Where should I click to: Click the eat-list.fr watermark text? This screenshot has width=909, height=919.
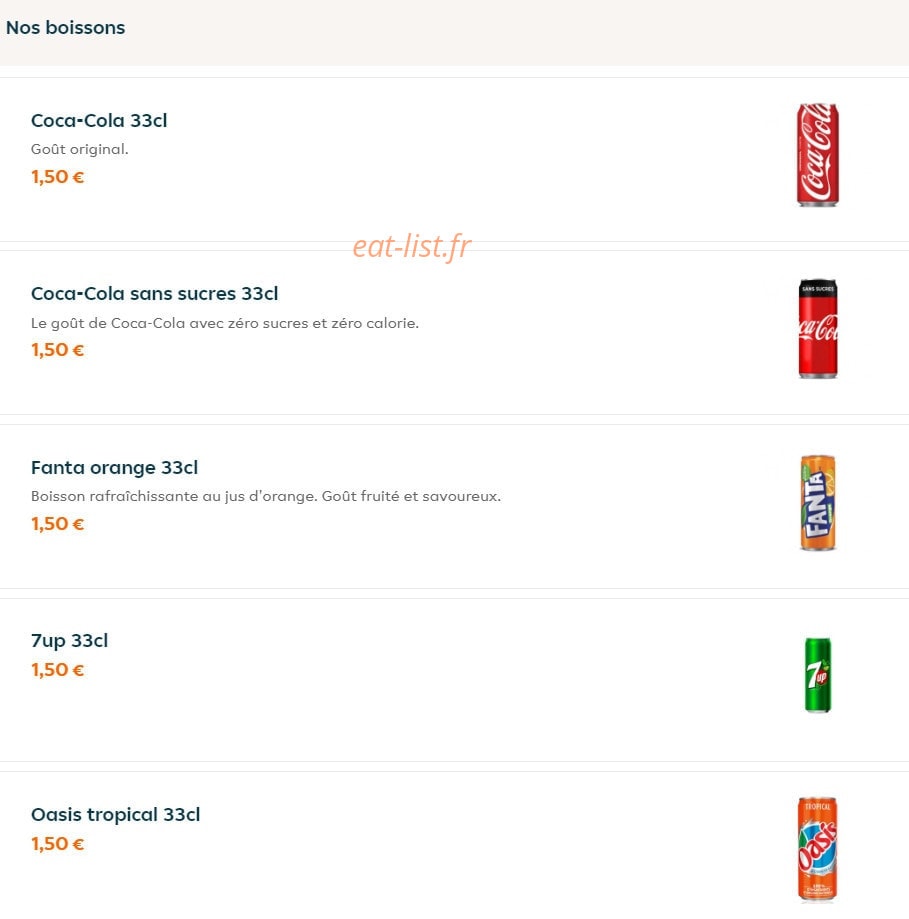click(x=411, y=246)
